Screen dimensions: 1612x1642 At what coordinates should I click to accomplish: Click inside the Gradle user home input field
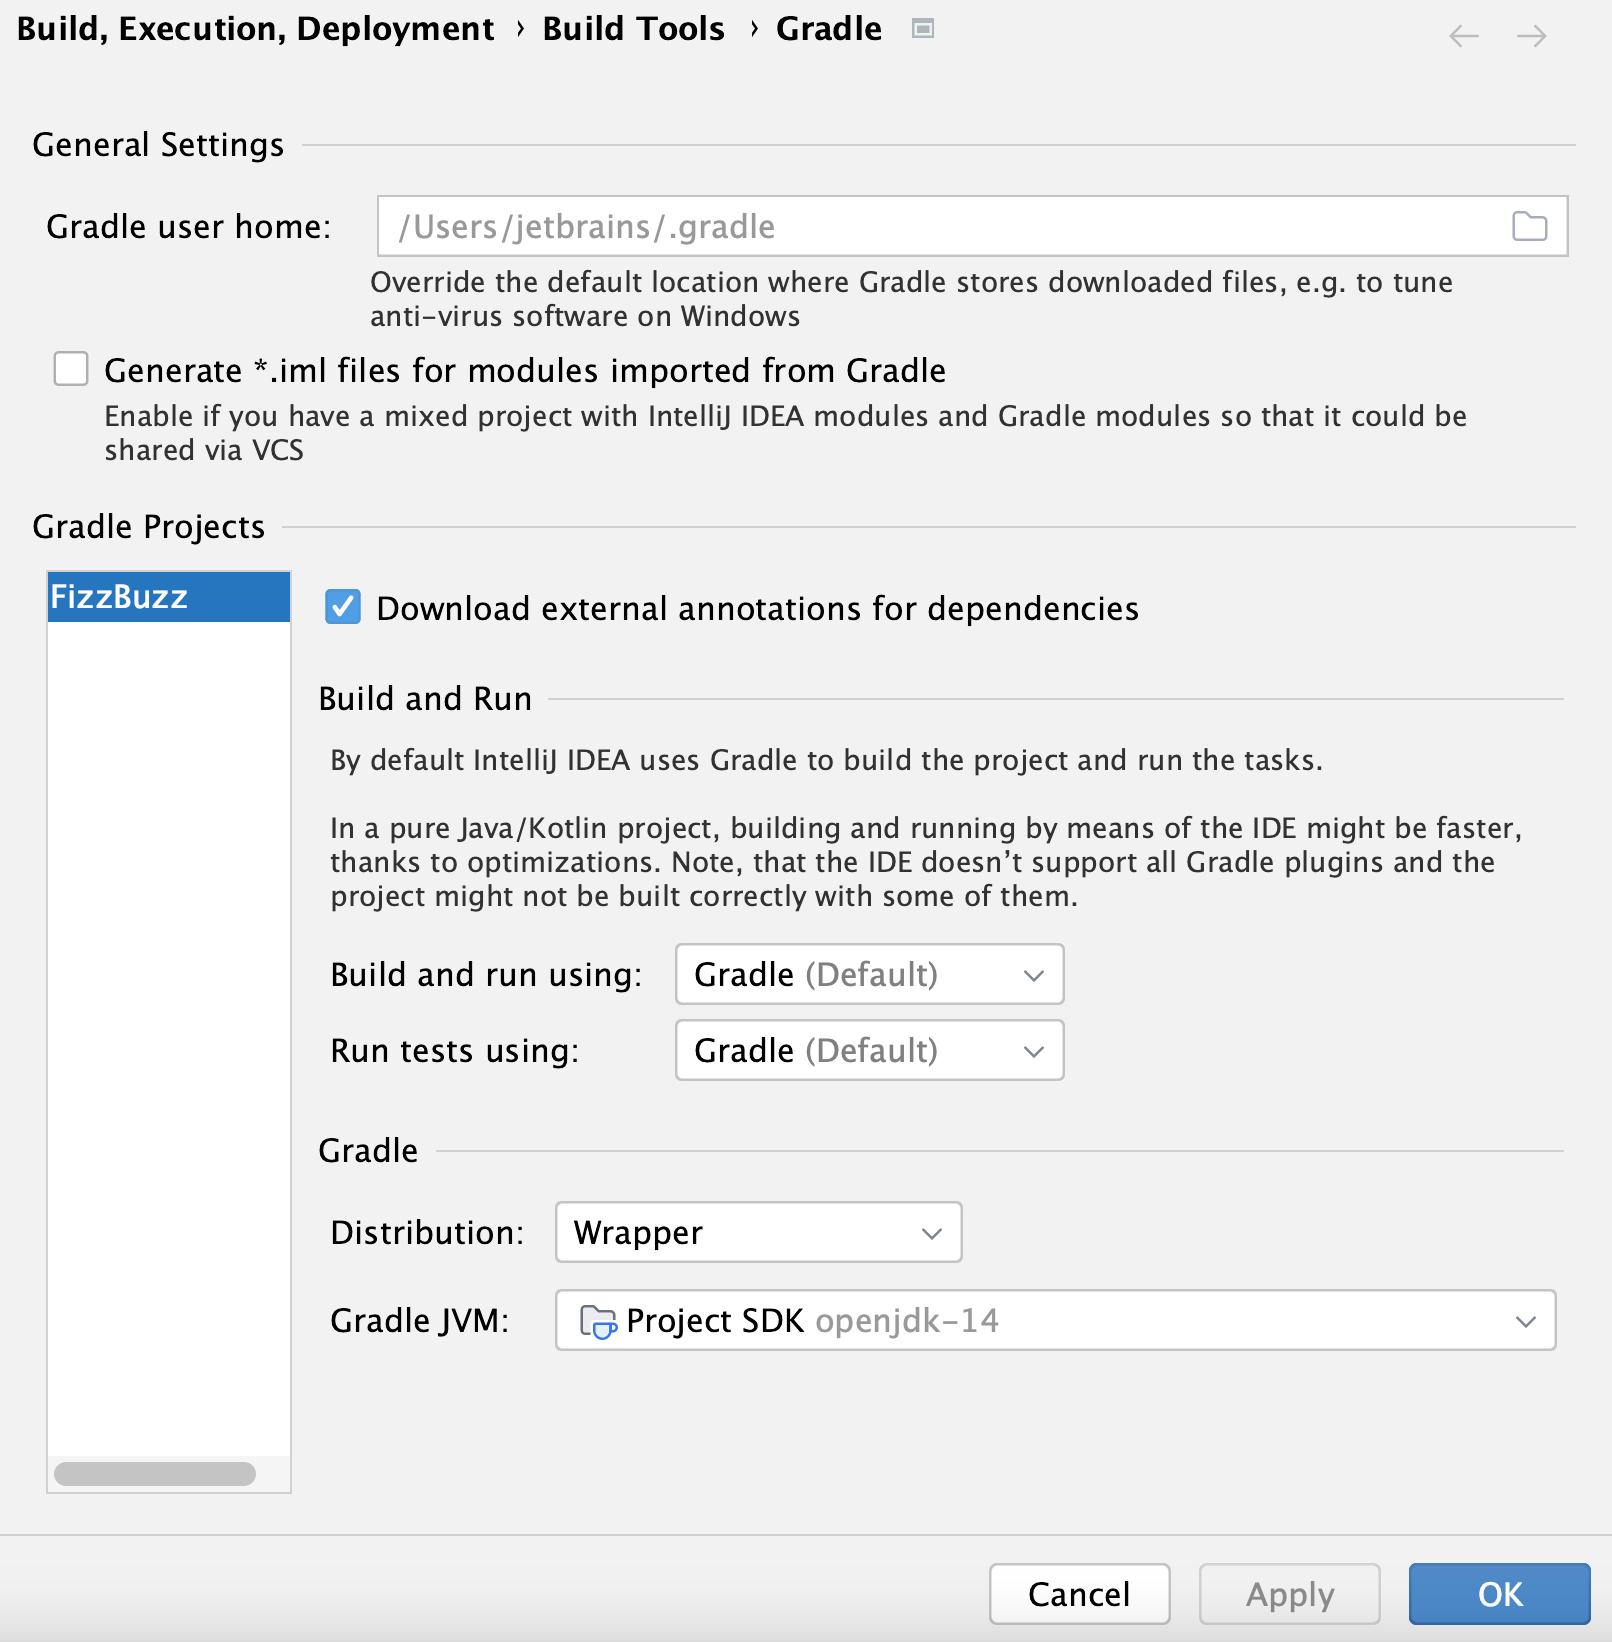point(900,226)
